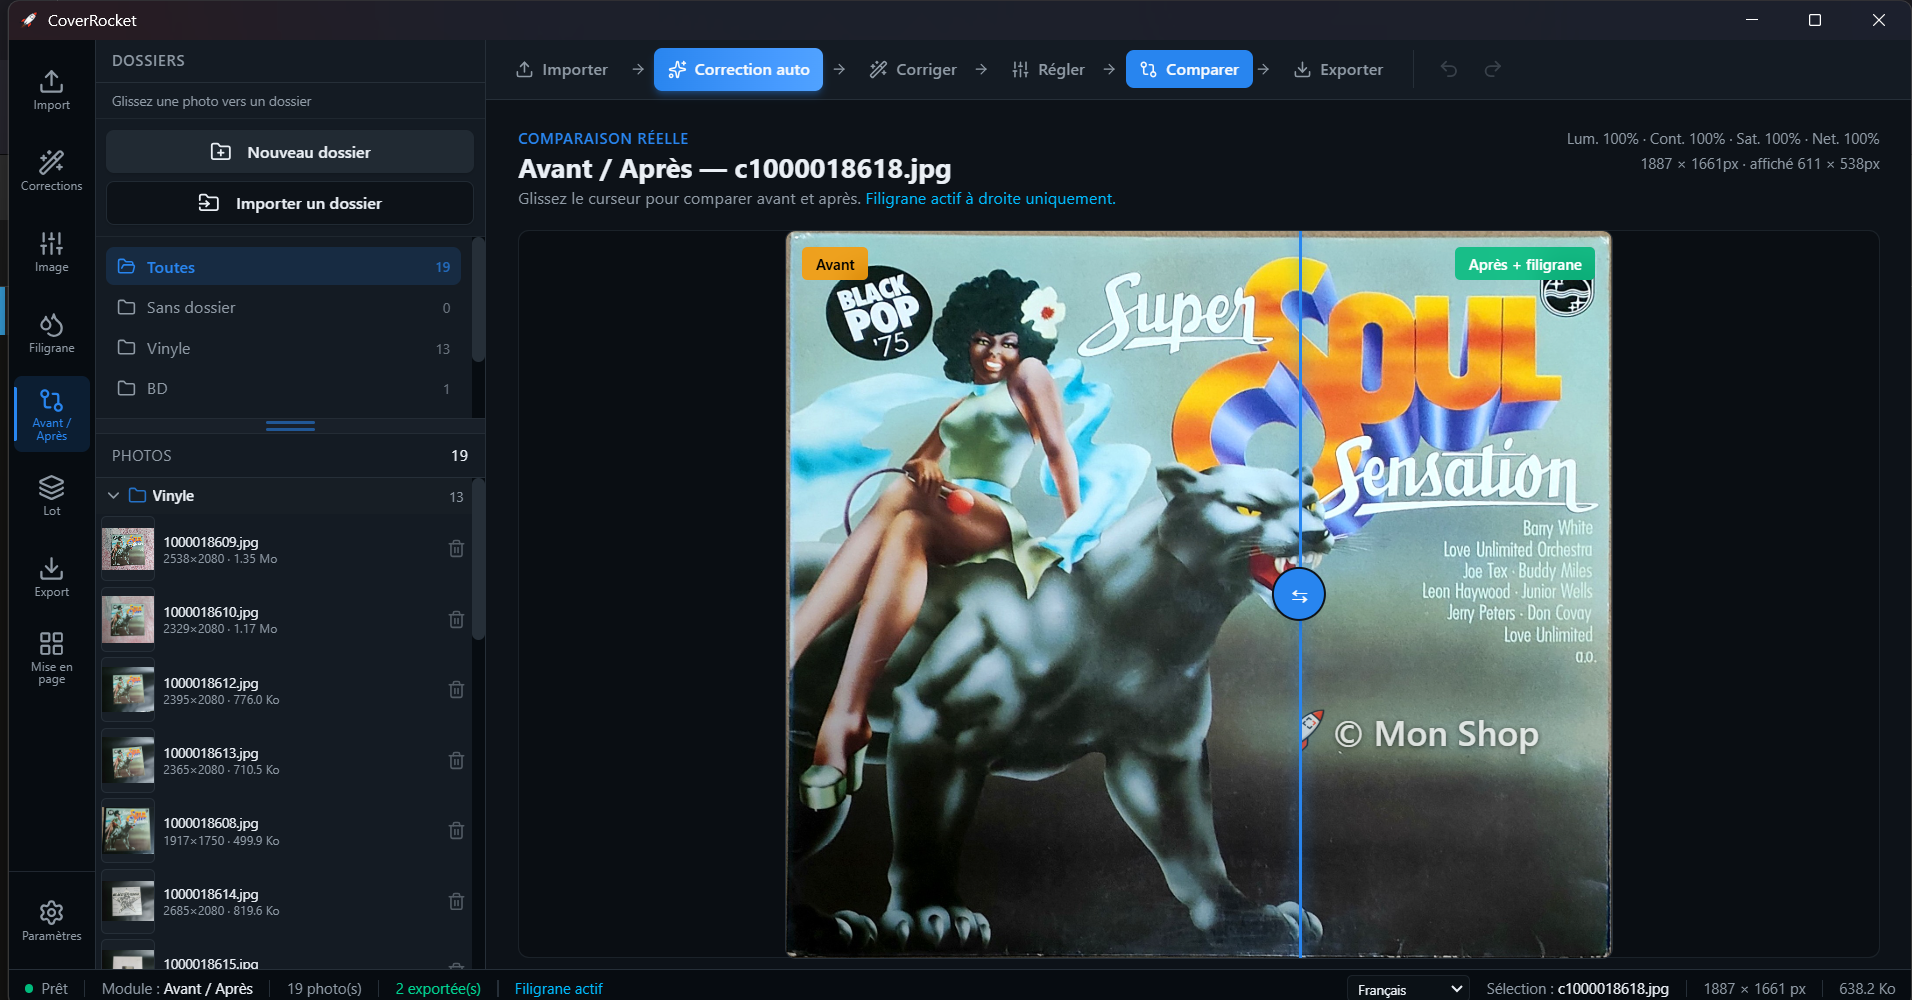
Task: Select thumbnail of 1000018609.jpg
Action: tap(128, 549)
